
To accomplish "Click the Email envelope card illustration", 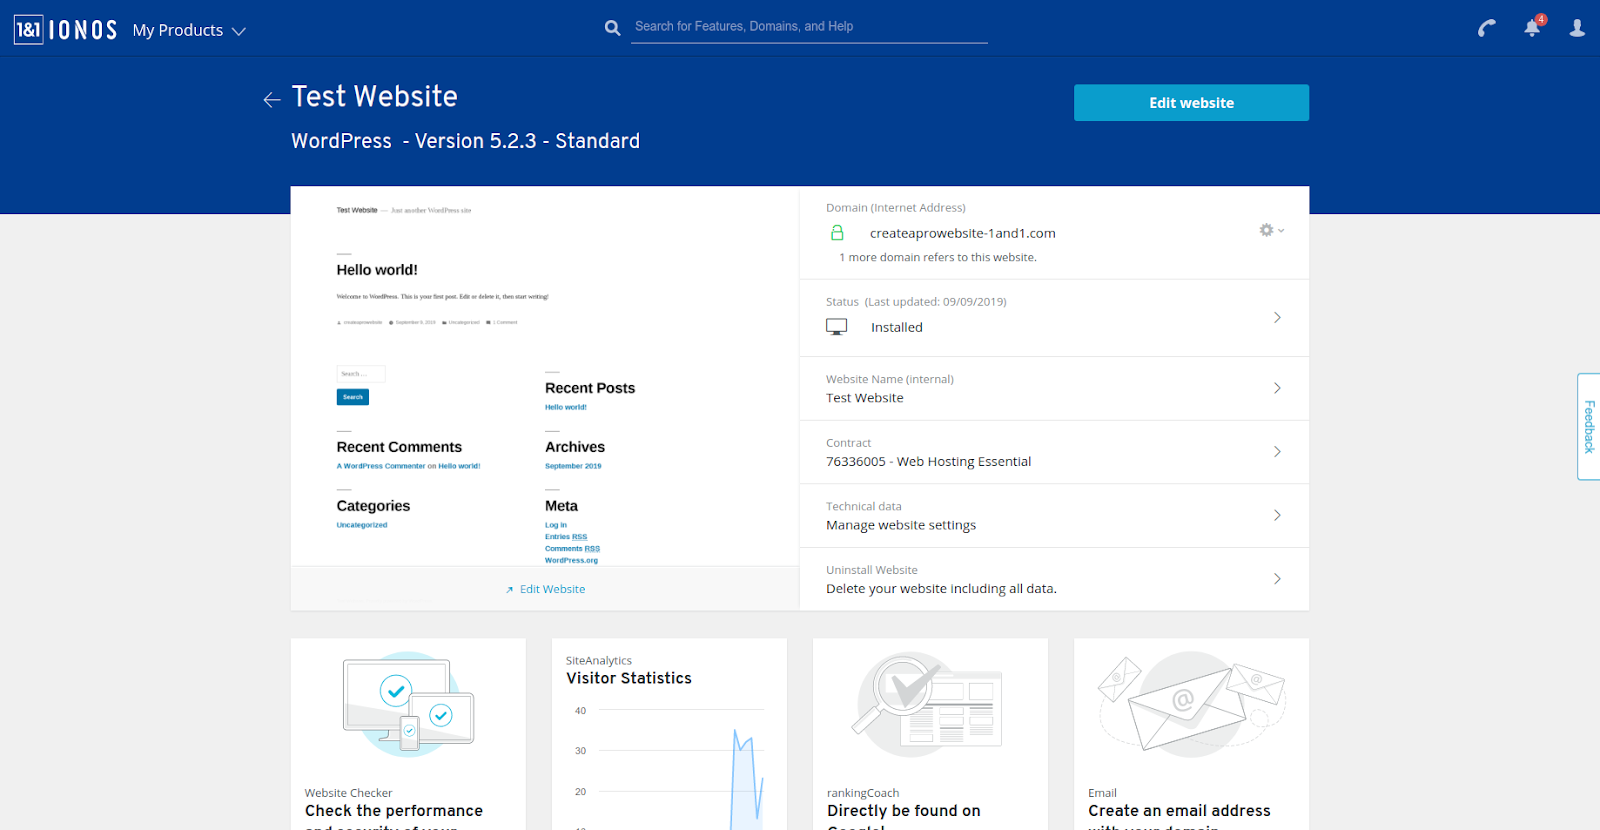I will tap(1191, 704).
